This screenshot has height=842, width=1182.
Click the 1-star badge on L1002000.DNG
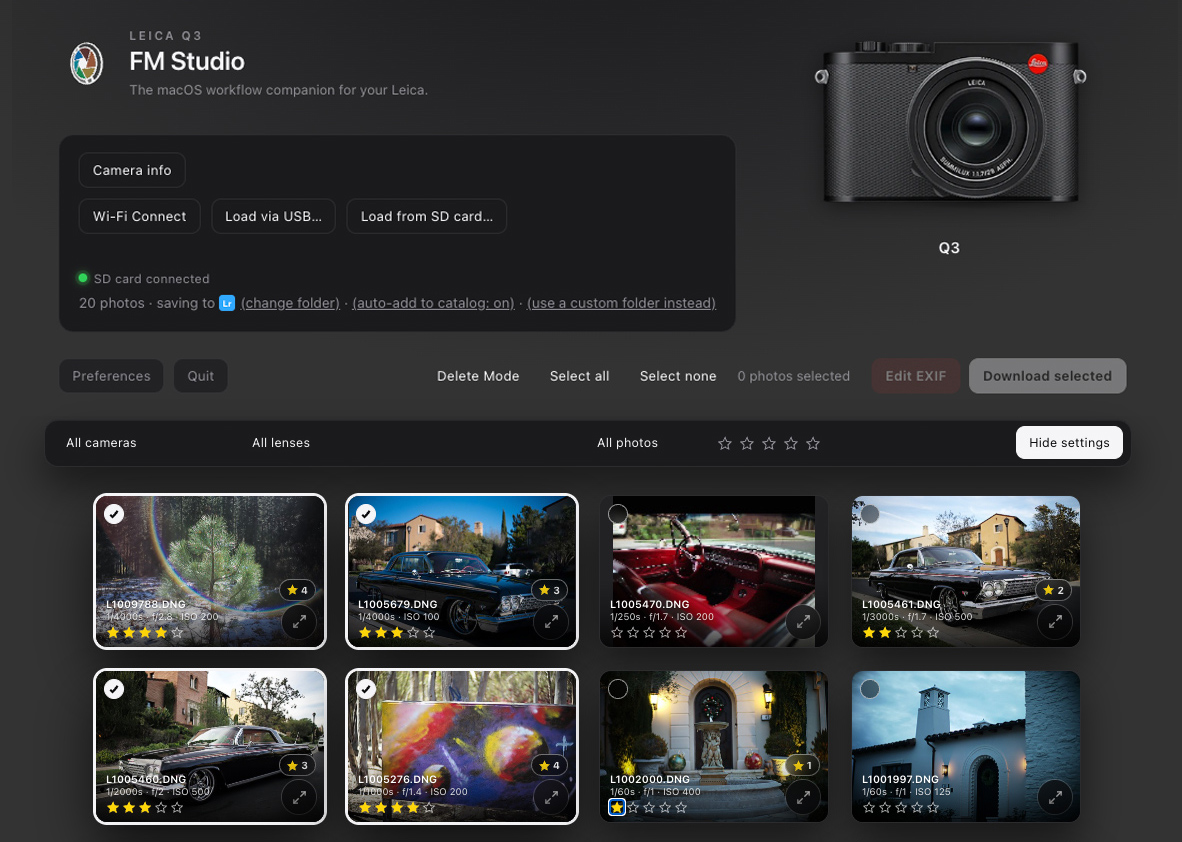point(802,765)
